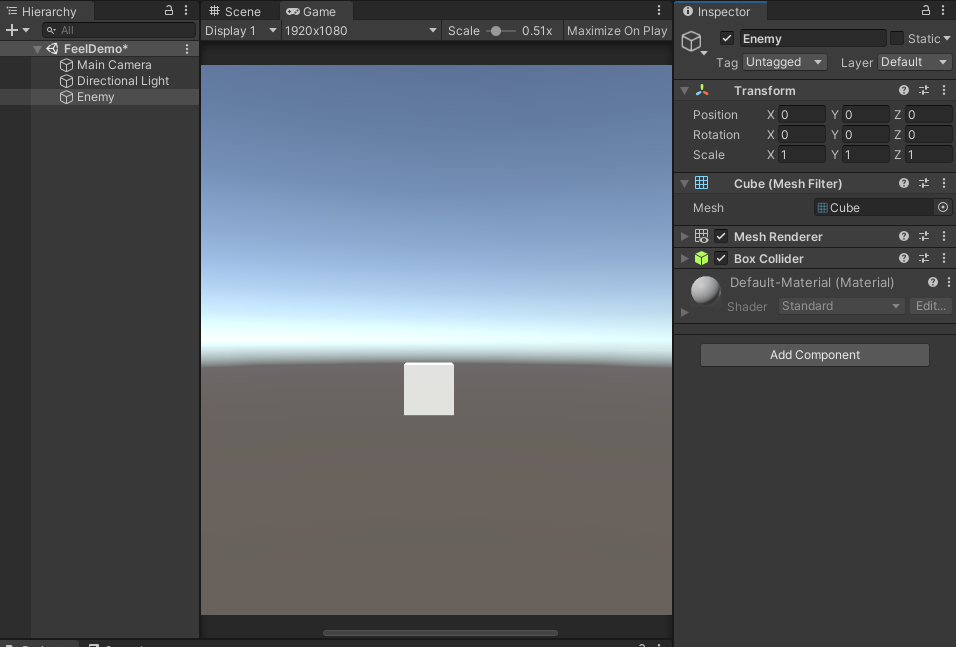The height and width of the screenshot is (647, 956).
Task: Click the green Box Collider icon
Action: pos(703,258)
